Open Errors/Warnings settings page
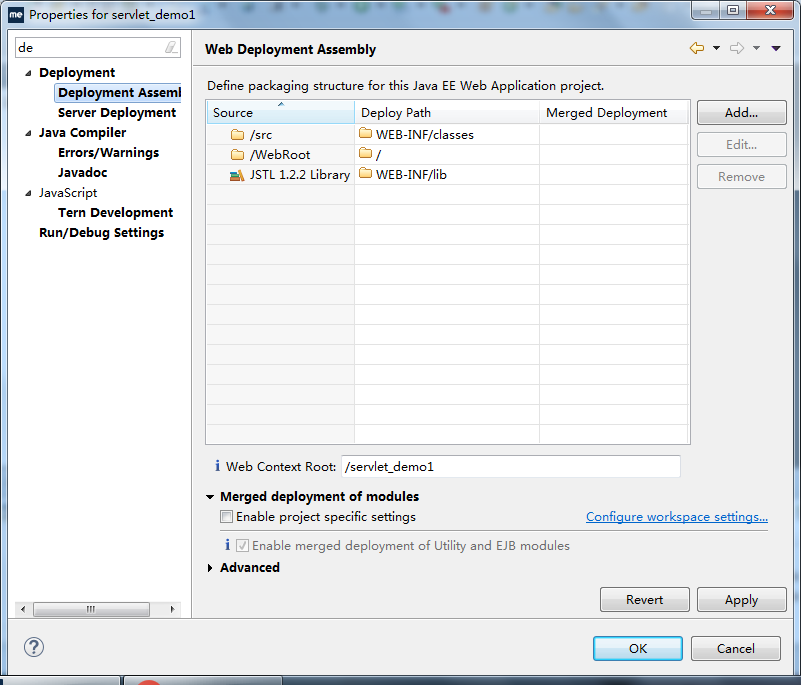This screenshot has width=801, height=685. [x=108, y=152]
